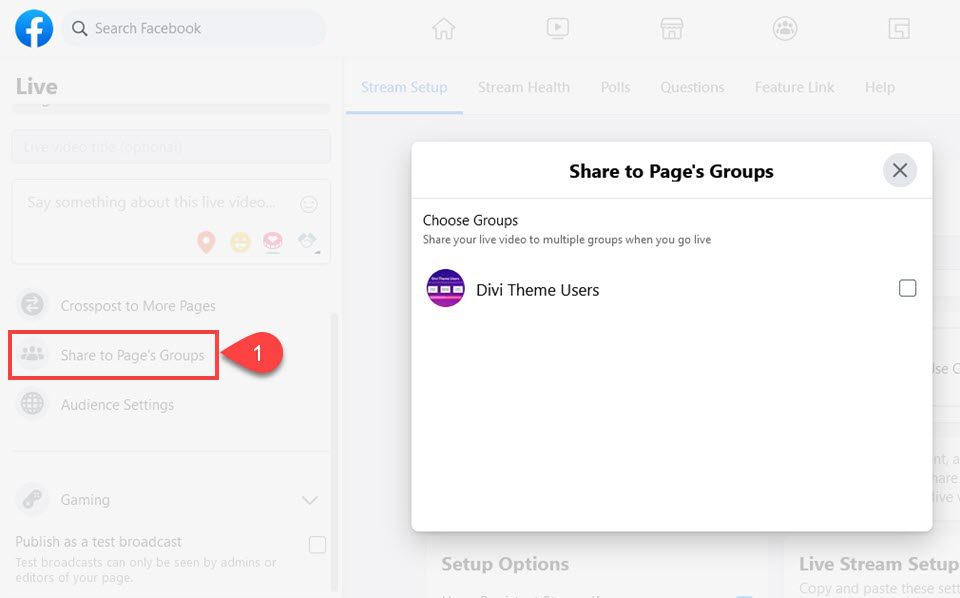Viewport: 960px width, 598px height.
Task: Select the Audience Settings globe icon
Action: tap(33, 405)
